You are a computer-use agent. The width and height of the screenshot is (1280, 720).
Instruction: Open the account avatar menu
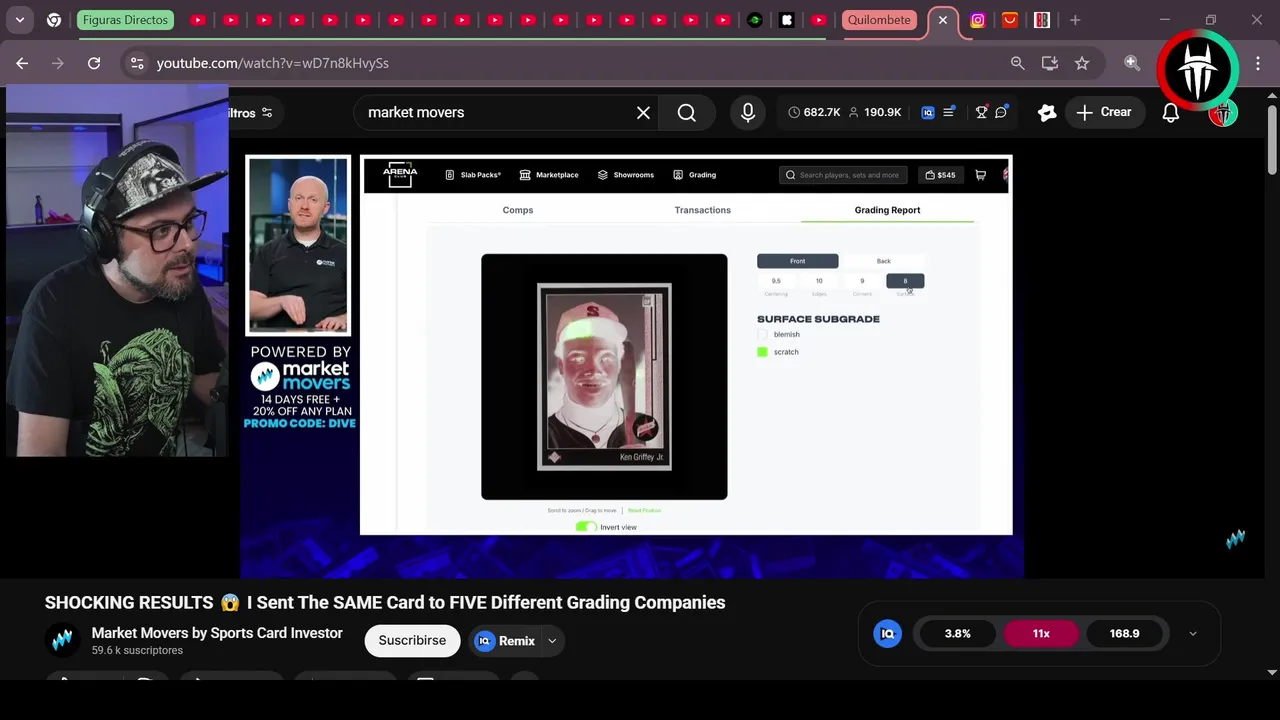click(x=1223, y=113)
